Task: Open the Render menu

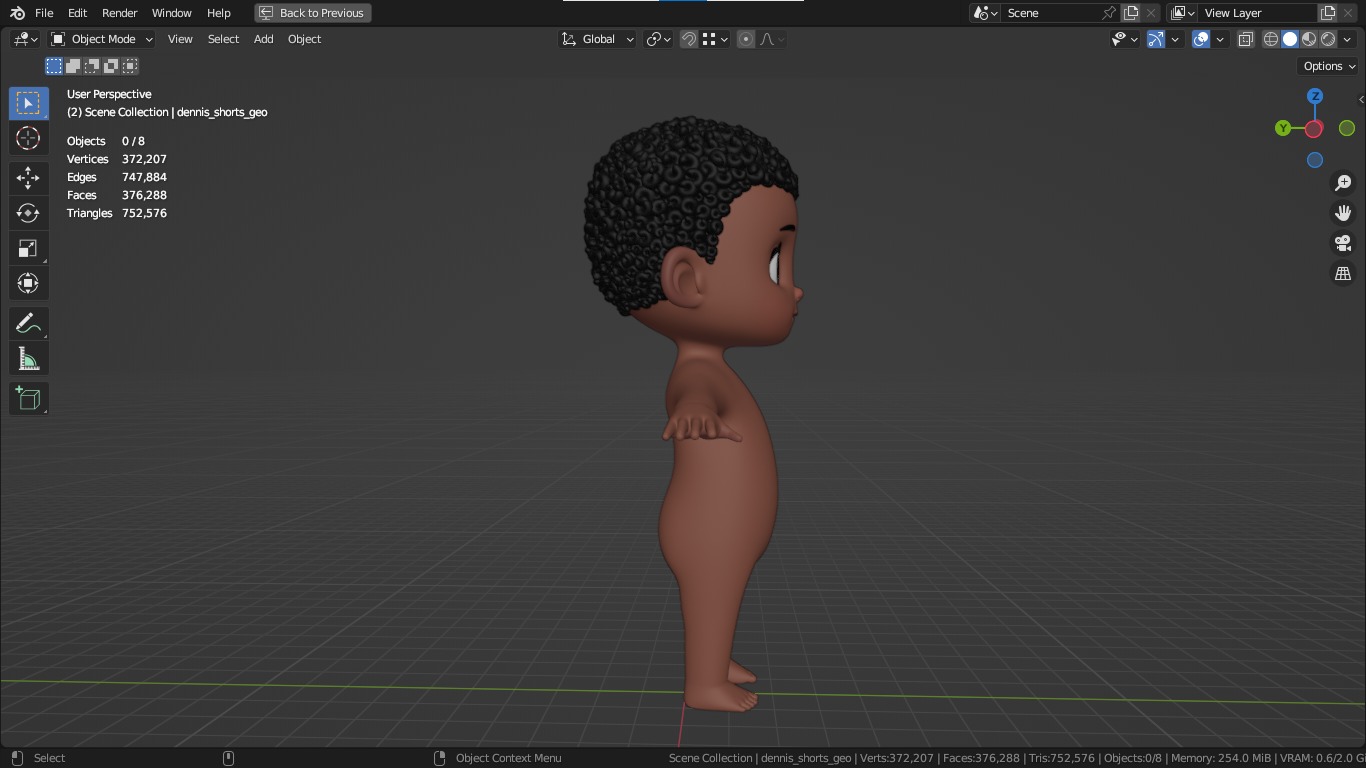Action: pyautogui.click(x=119, y=13)
